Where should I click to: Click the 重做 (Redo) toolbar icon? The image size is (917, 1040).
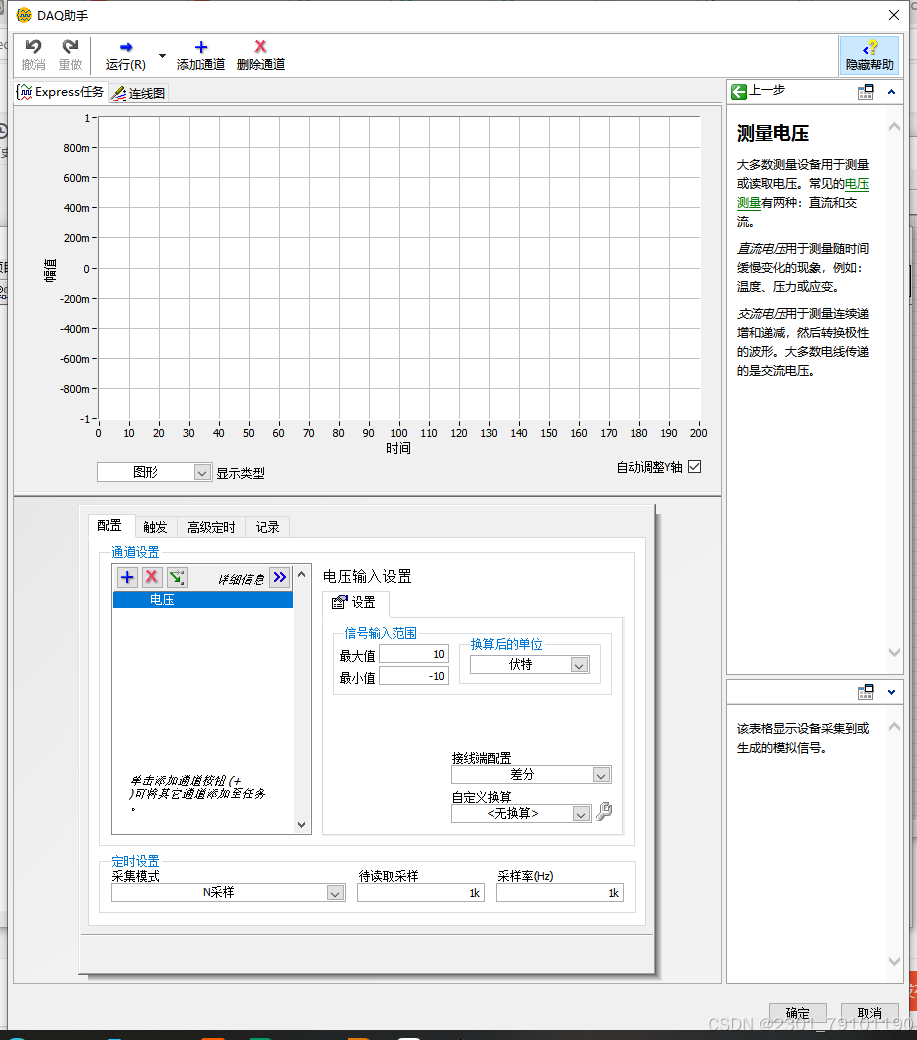70,48
